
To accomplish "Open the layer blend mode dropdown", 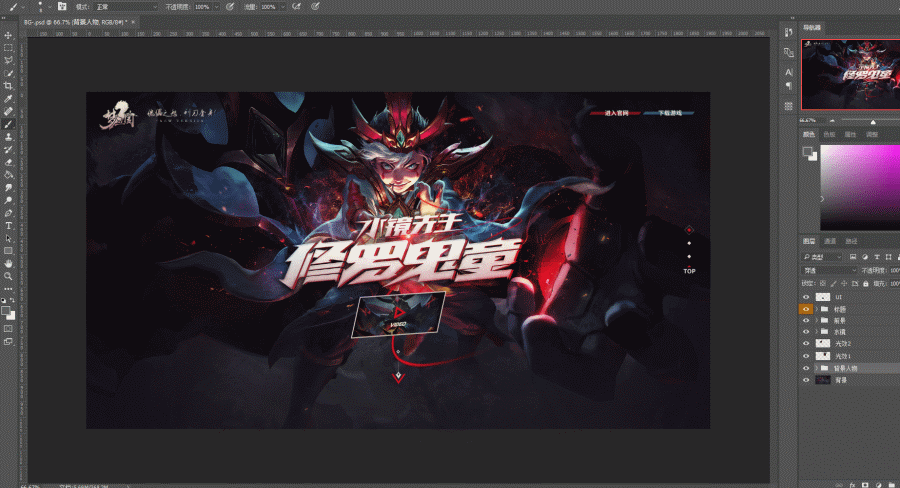I will click(x=829, y=270).
